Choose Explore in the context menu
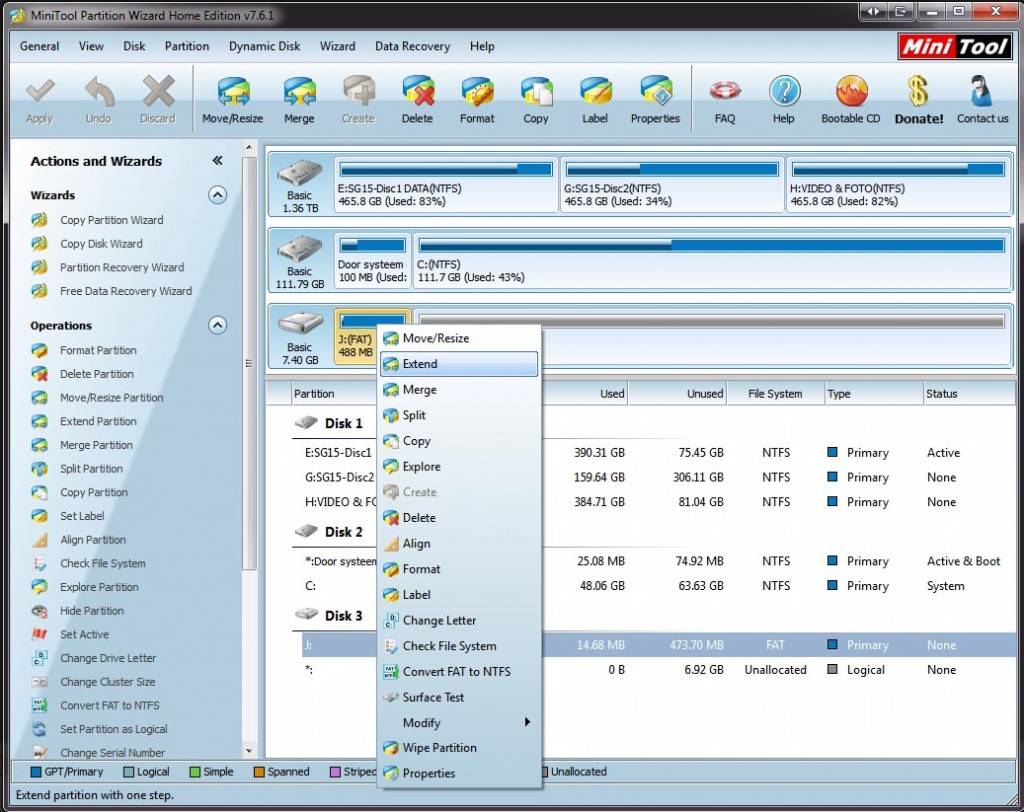The width and height of the screenshot is (1024, 812). click(x=459, y=466)
